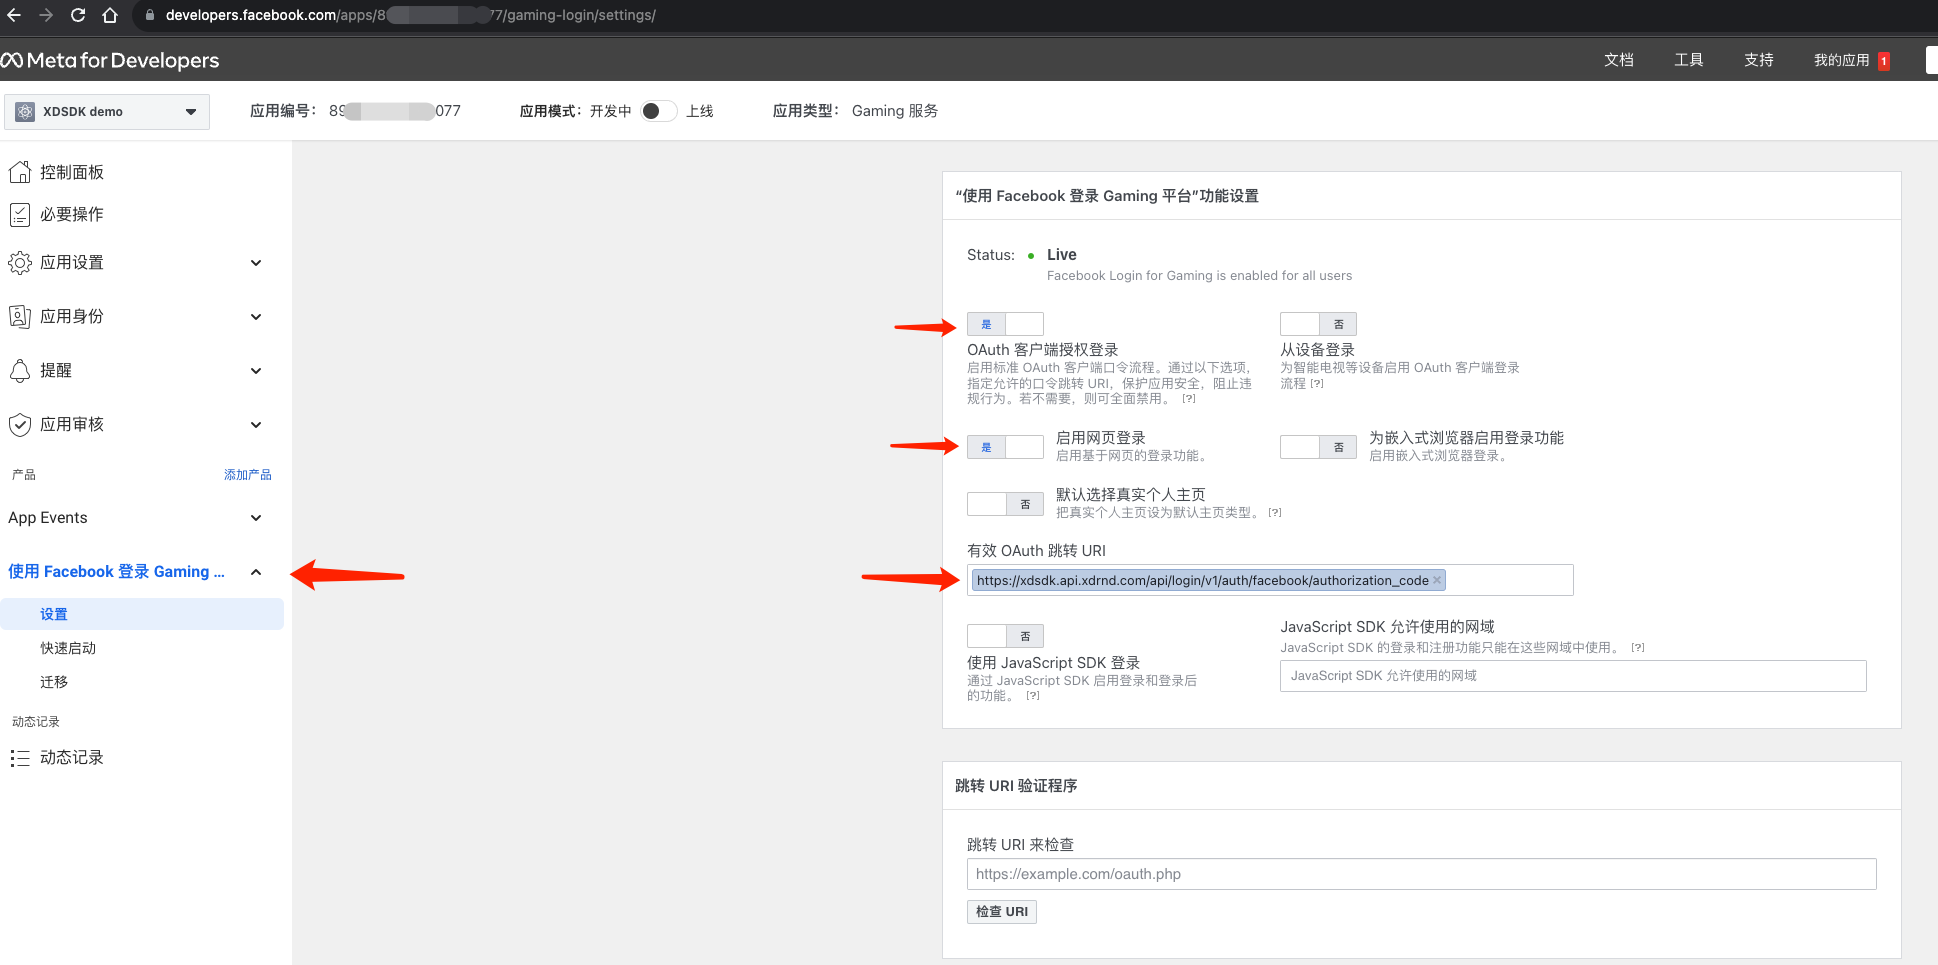Remove the OAuth redirect URI tag with x
1938x965 pixels.
pyautogui.click(x=1437, y=580)
